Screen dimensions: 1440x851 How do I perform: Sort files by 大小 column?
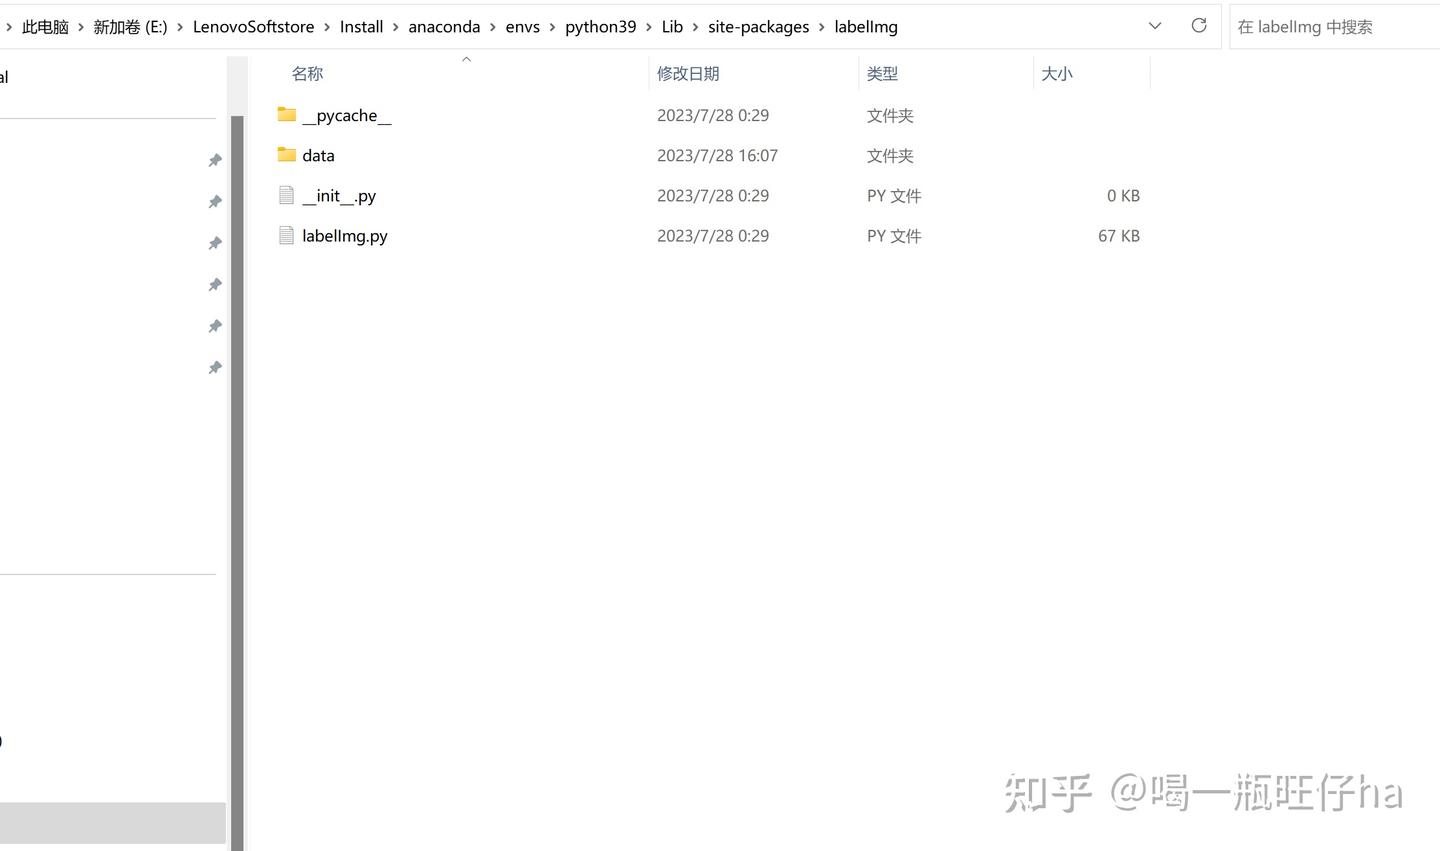[x=1057, y=73]
